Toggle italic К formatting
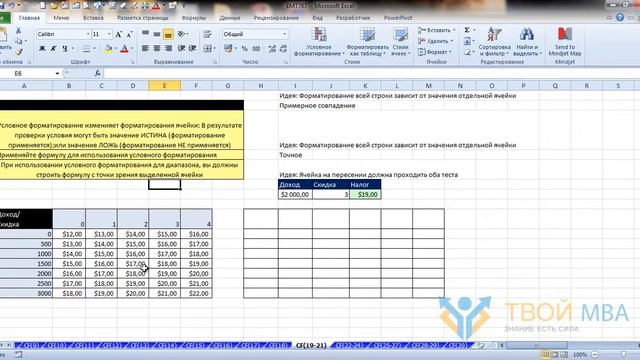 coord(53,49)
